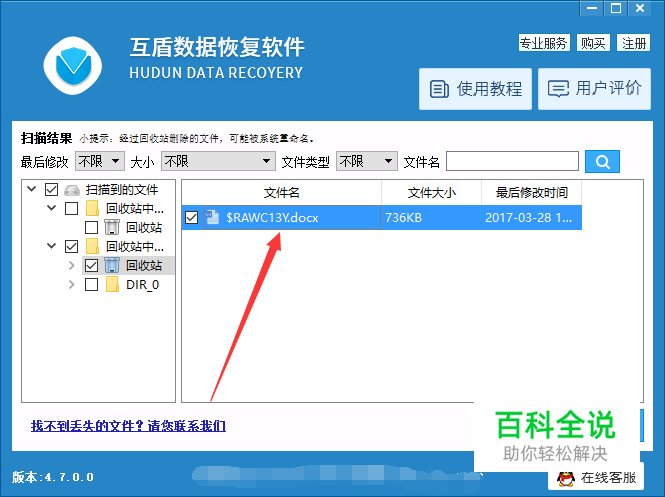The width and height of the screenshot is (665, 497).
Task: Open the 最后修改 dropdown
Action: point(100,161)
